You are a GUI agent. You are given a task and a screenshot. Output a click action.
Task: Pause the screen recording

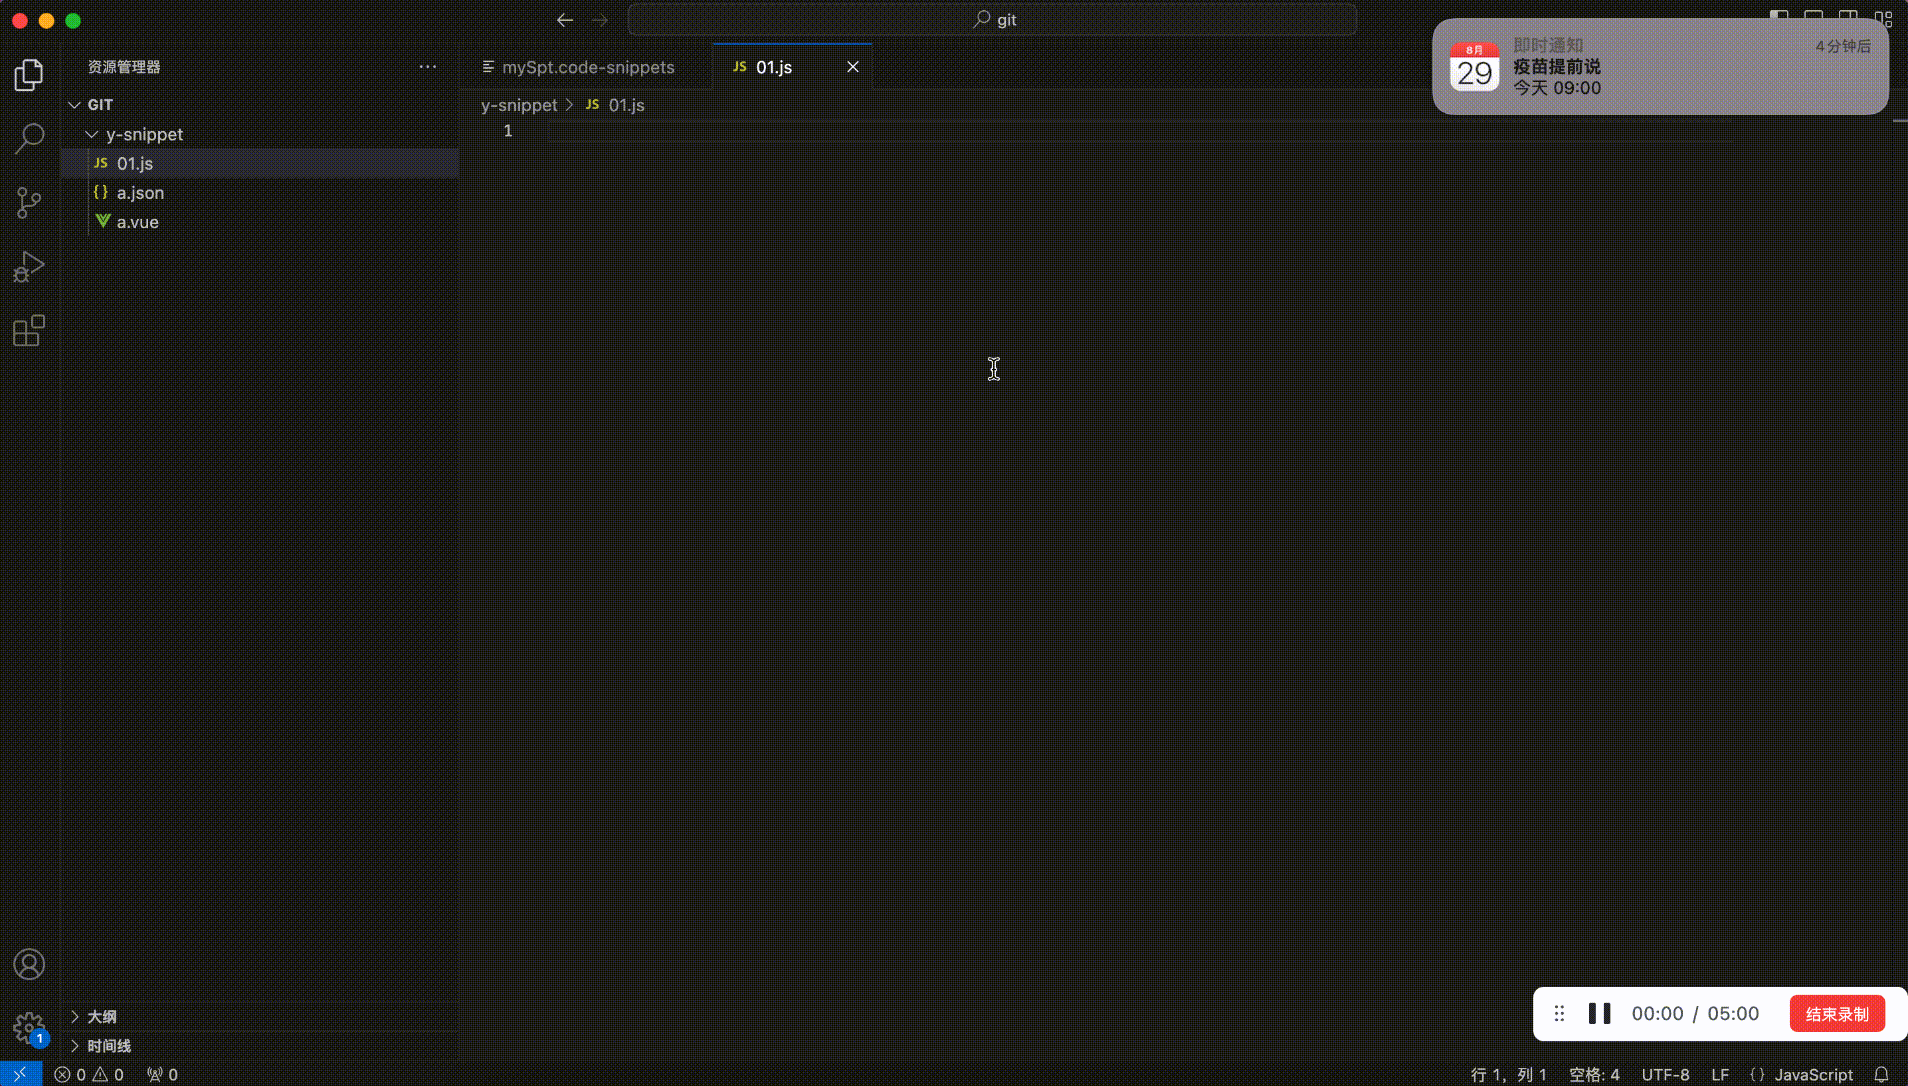coord(1598,1013)
